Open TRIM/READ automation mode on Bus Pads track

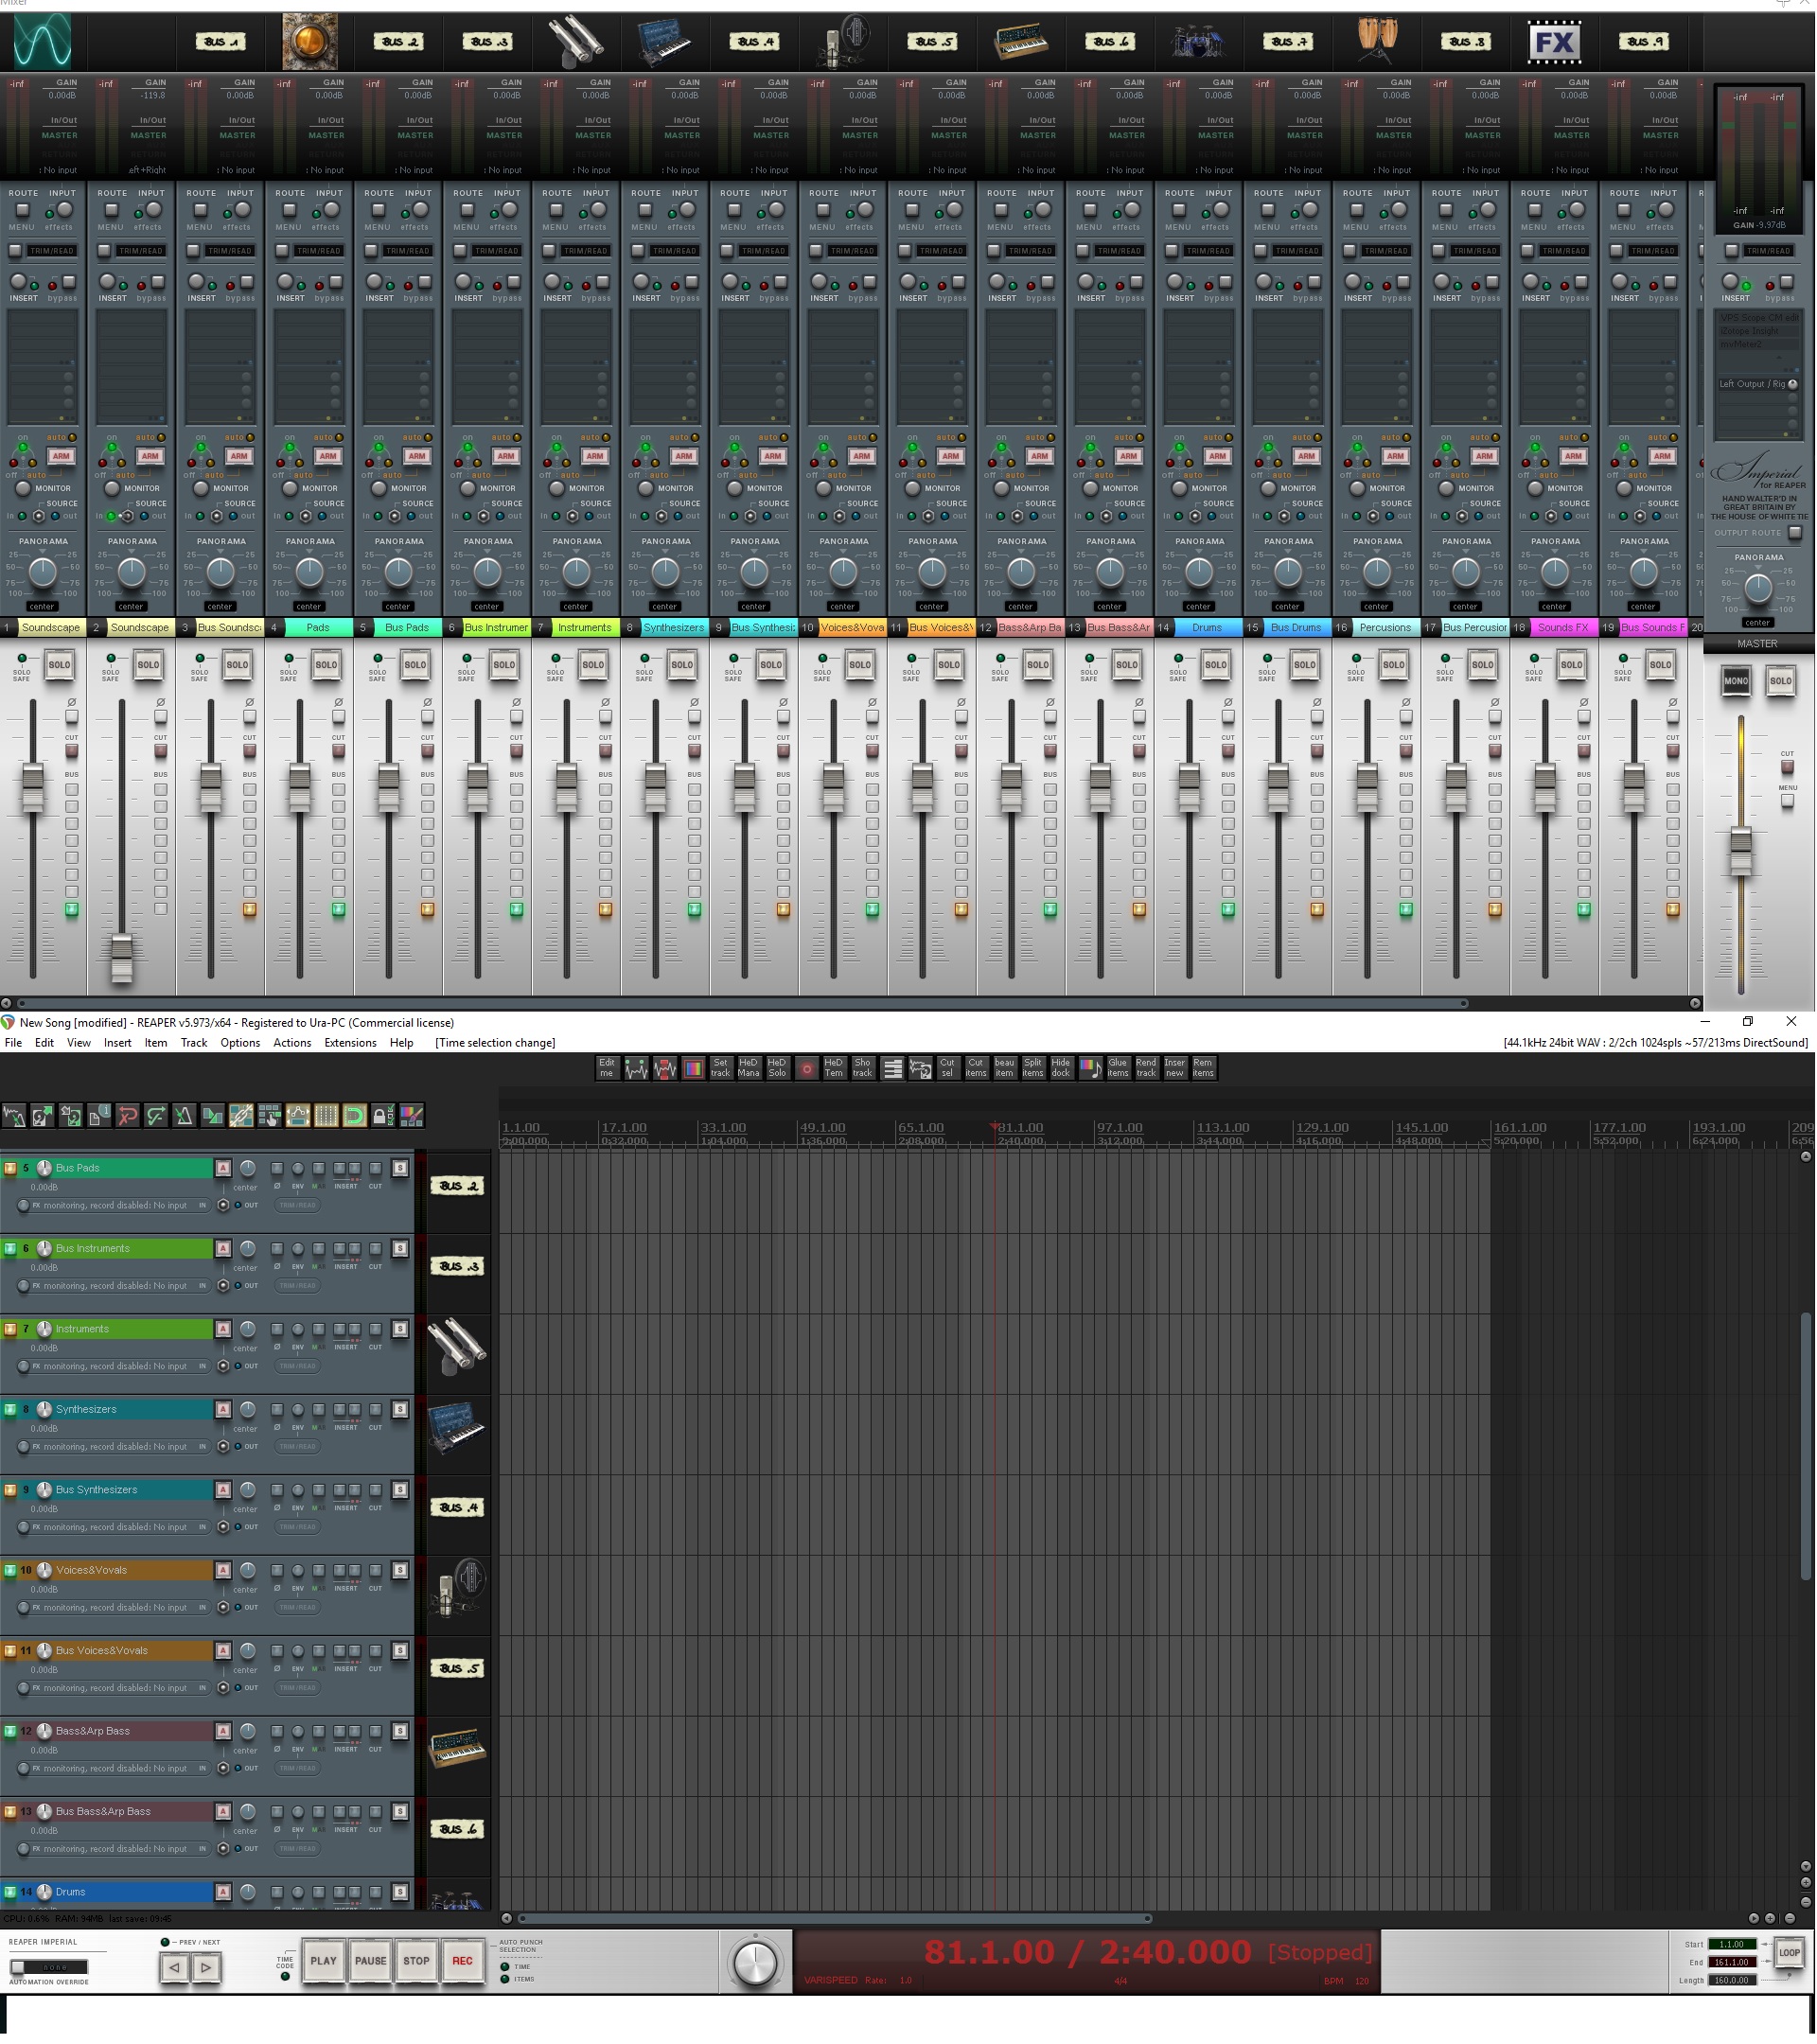pos(297,1205)
